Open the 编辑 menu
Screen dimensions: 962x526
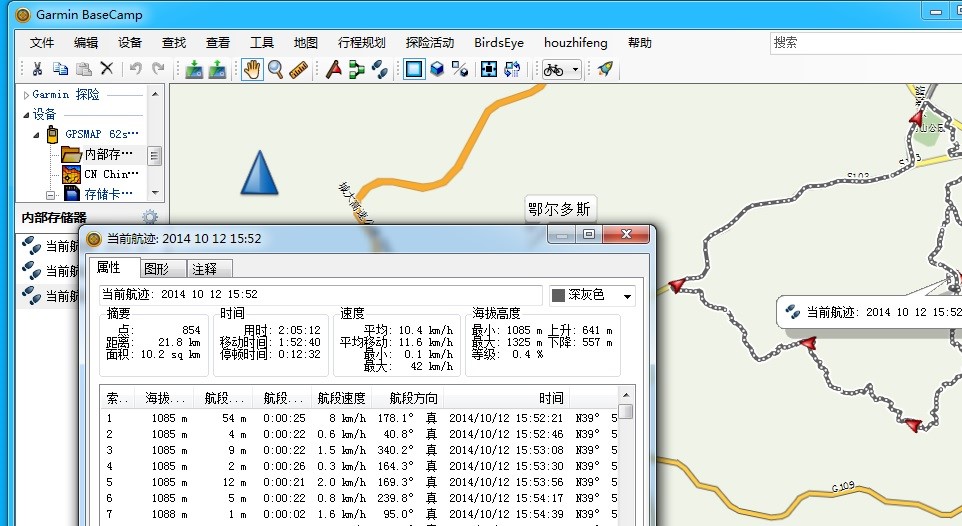click(x=86, y=42)
